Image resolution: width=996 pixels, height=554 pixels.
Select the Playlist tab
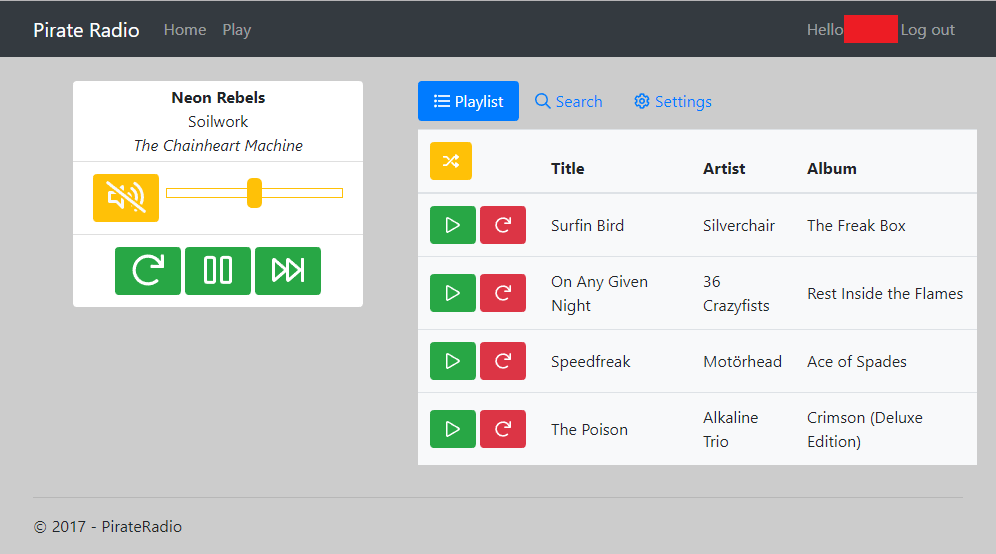pos(468,101)
